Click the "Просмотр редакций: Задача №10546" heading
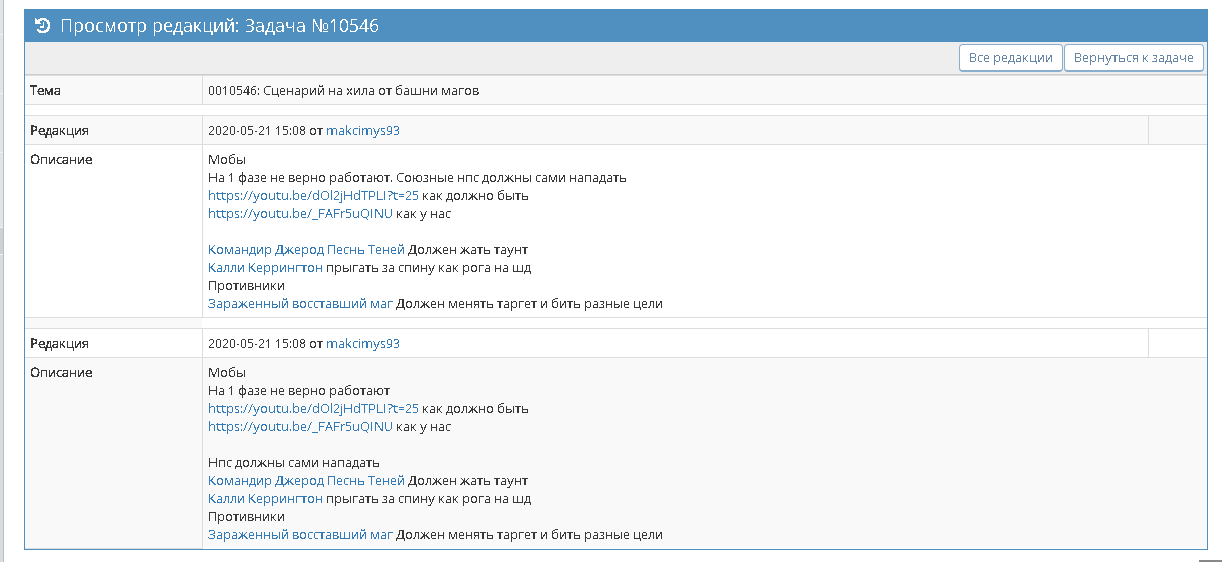 click(x=219, y=26)
